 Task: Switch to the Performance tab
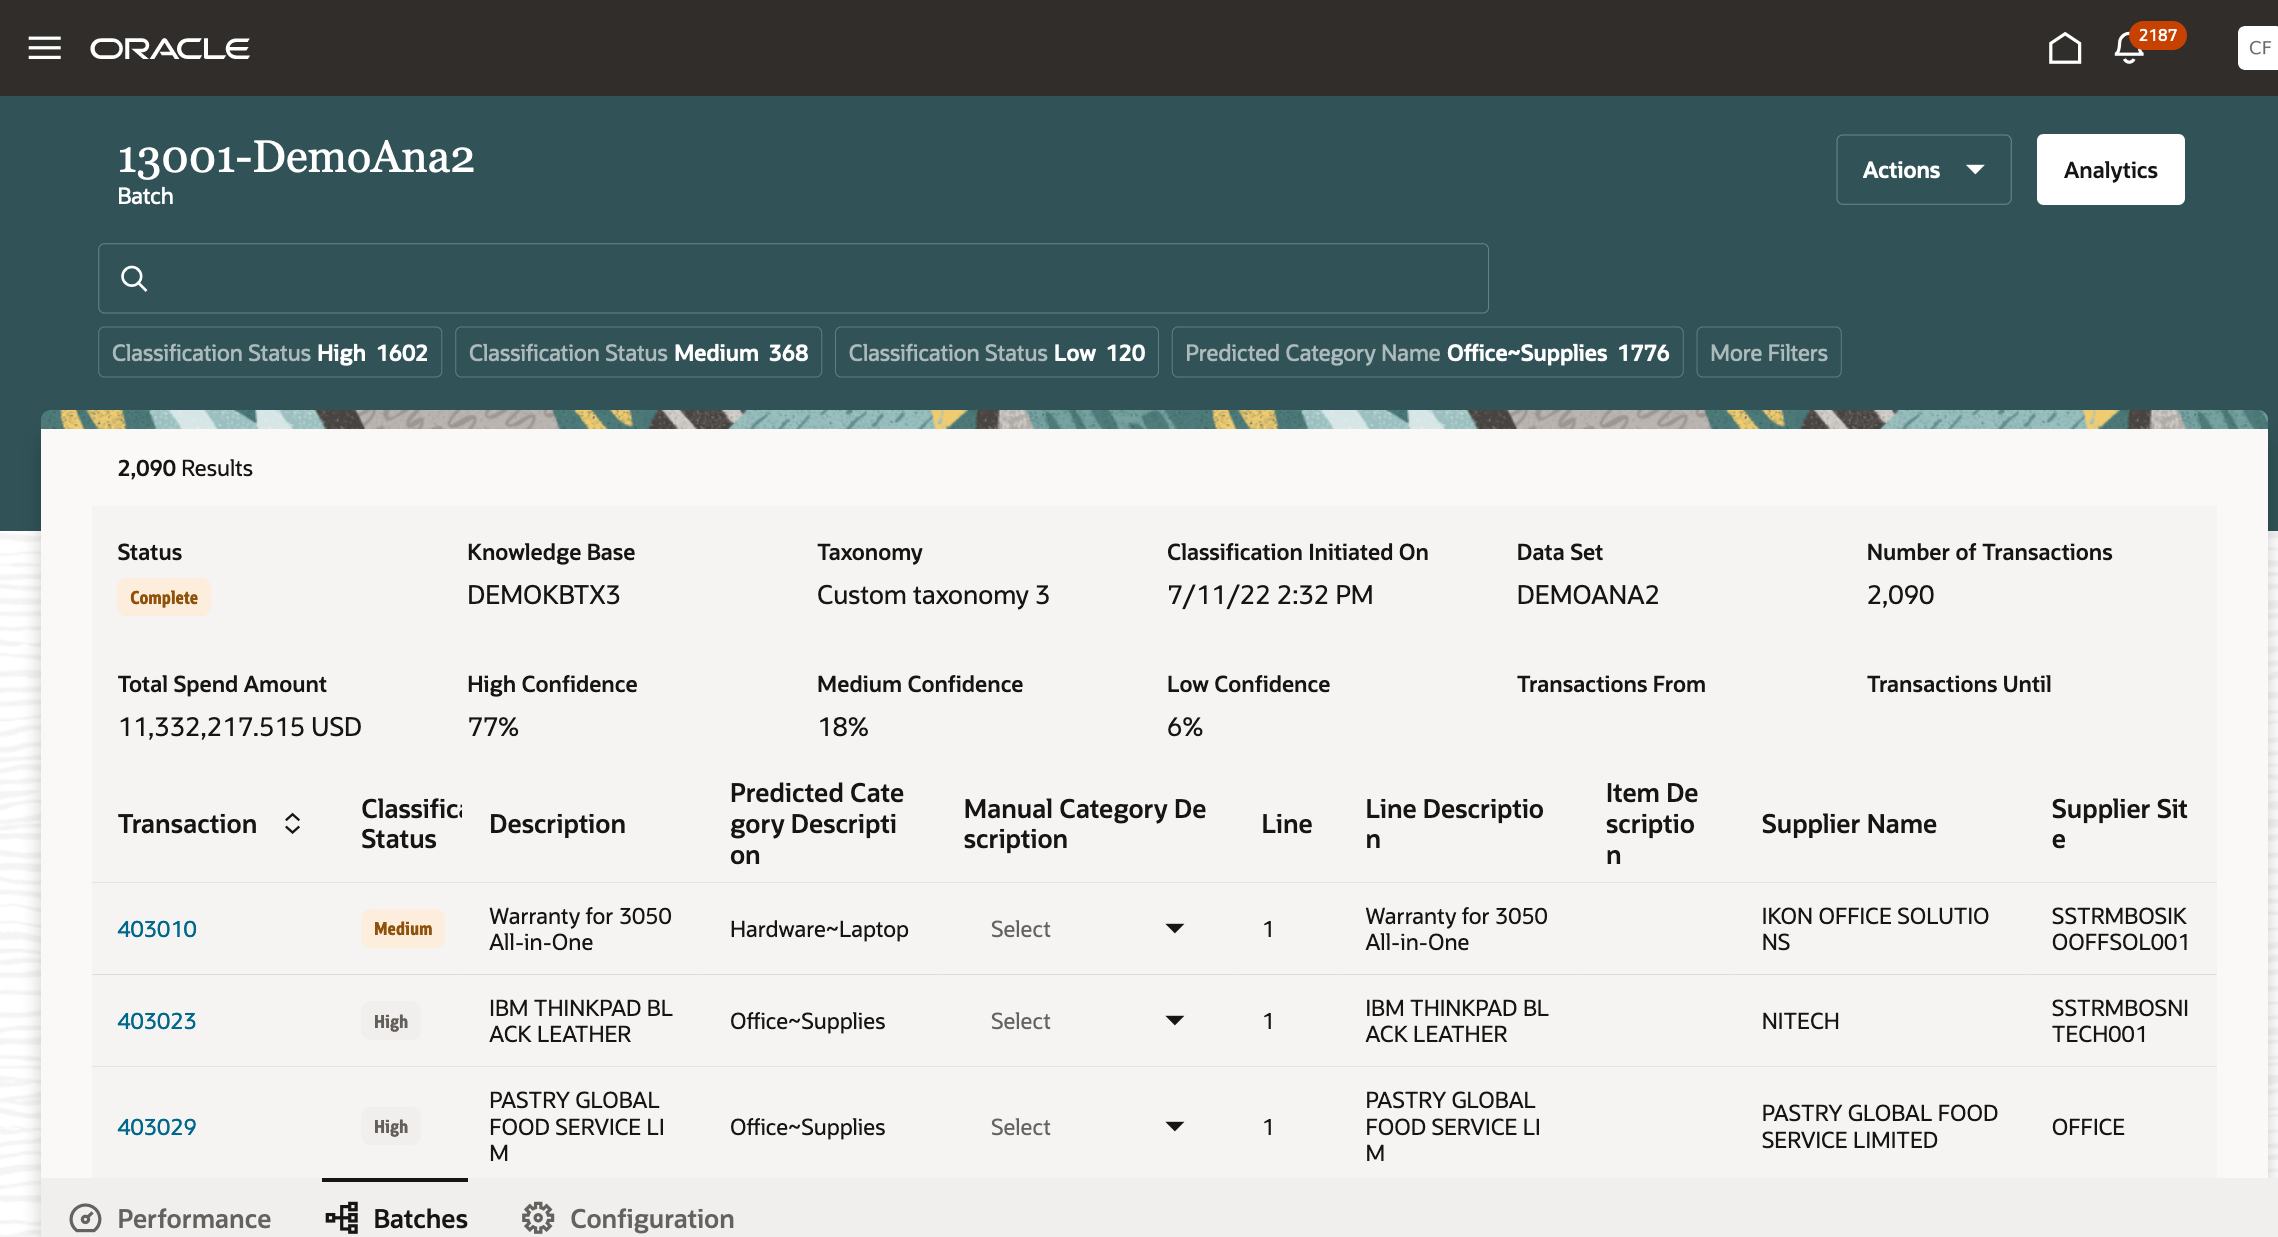point(194,1217)
